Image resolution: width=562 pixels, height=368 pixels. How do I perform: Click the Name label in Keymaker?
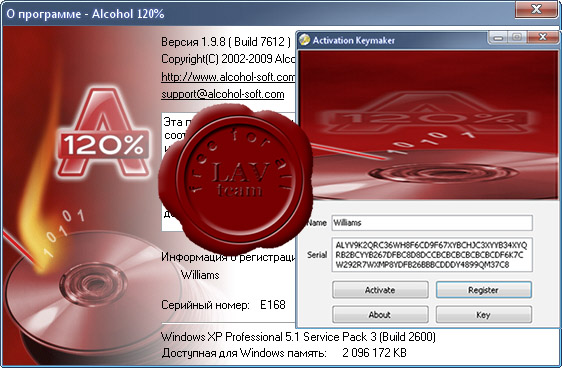pyautogui.click(x=317, y=223)
